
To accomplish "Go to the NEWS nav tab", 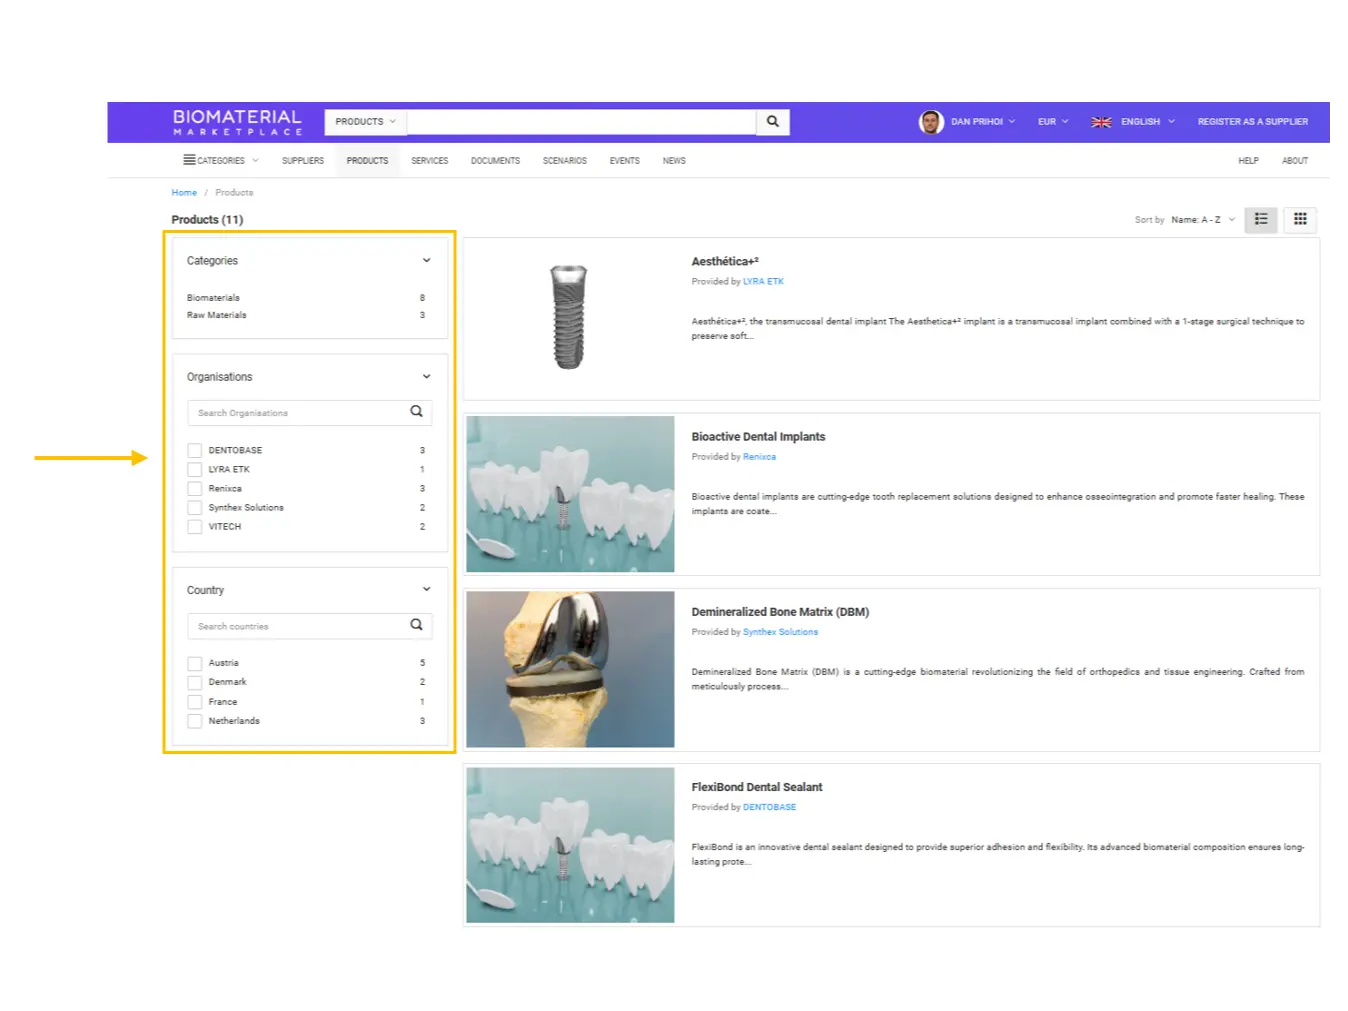I will point(674,161).
